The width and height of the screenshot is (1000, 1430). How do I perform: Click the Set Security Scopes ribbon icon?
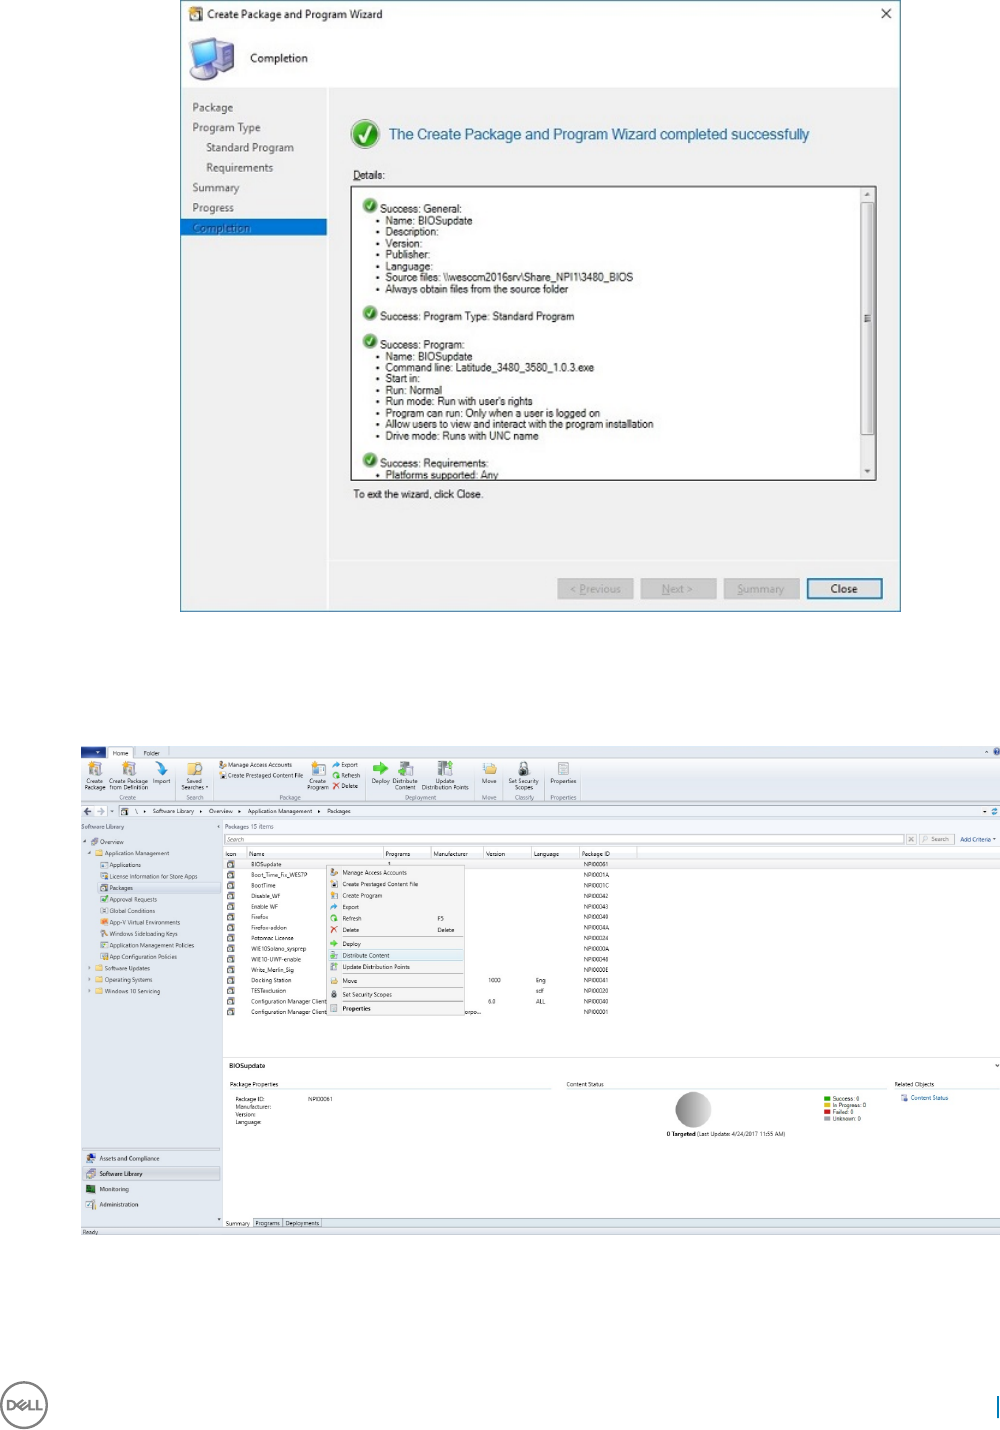point(523,775)
